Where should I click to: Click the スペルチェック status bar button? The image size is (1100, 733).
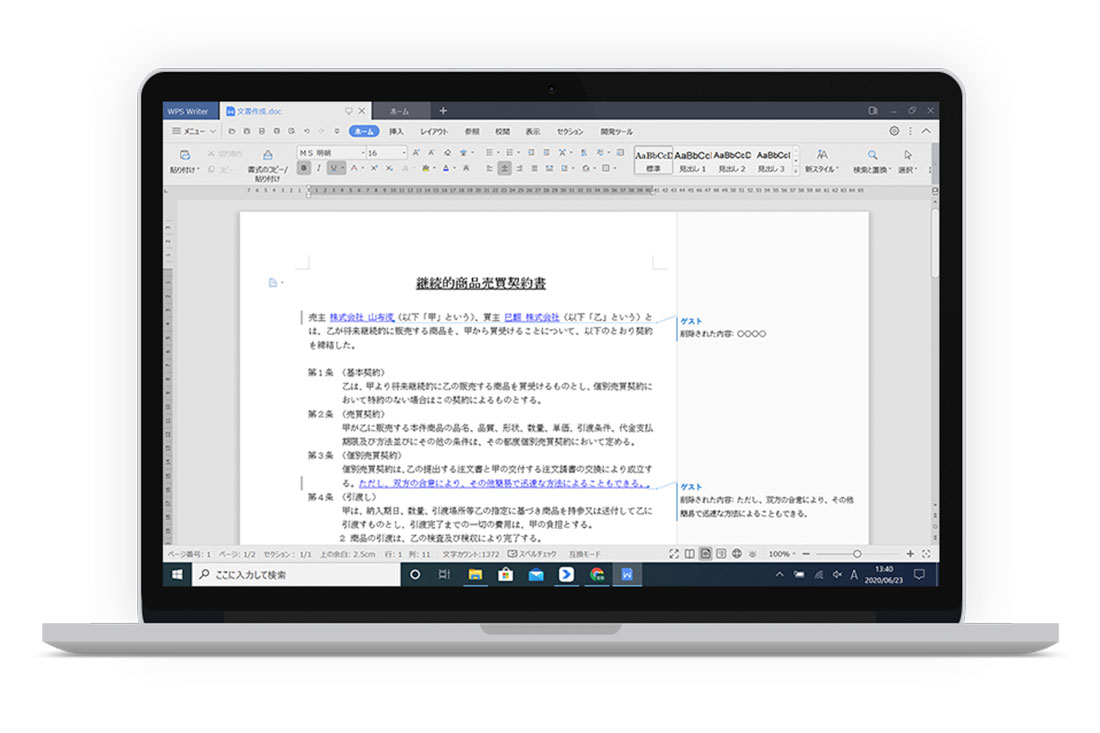[532, 554]
